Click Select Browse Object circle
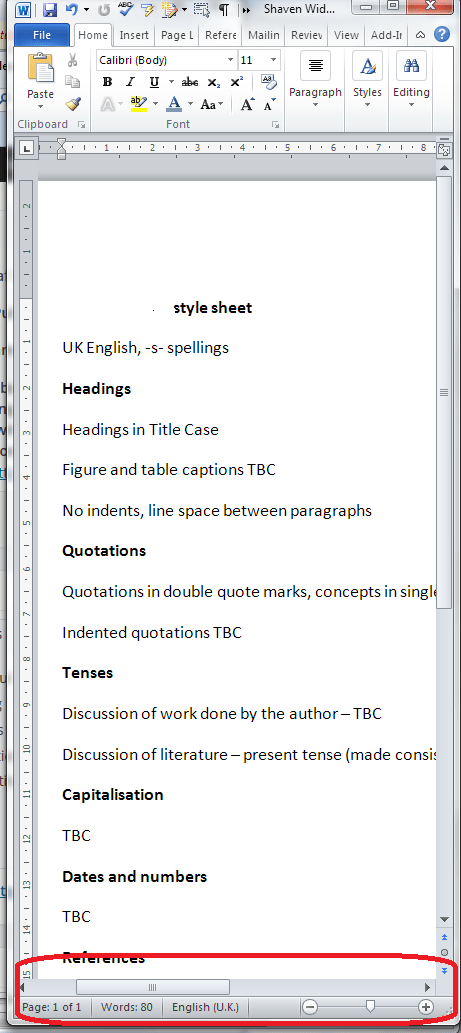461x1033 pixels. click(x=444, y=953)
